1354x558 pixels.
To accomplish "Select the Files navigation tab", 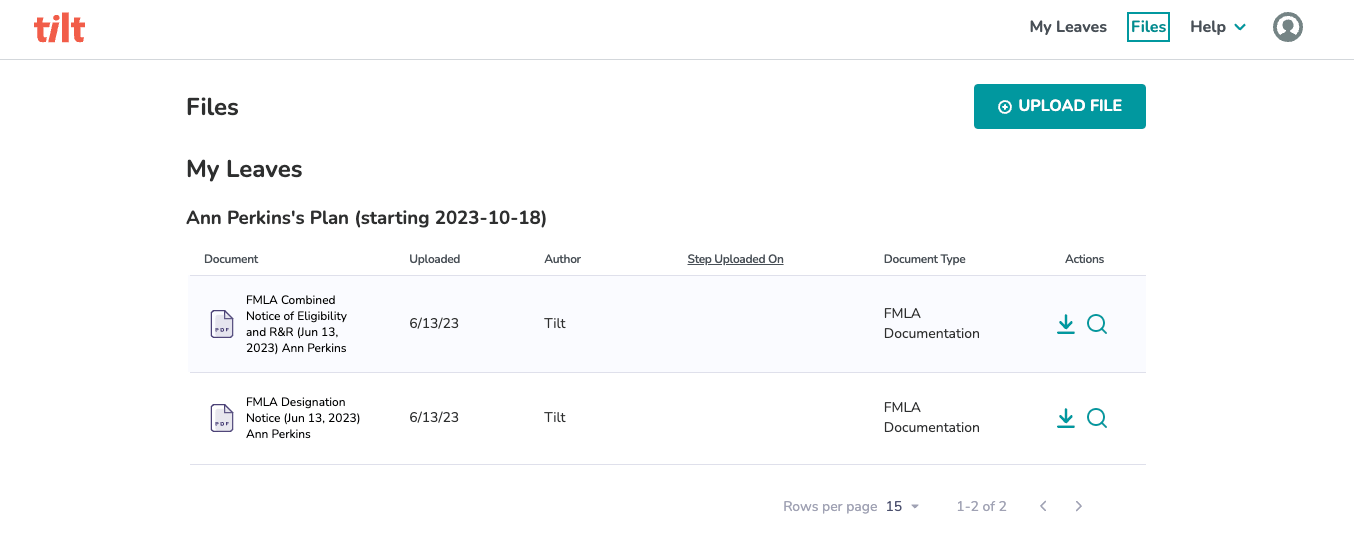I will click(x=1148, y=27).
